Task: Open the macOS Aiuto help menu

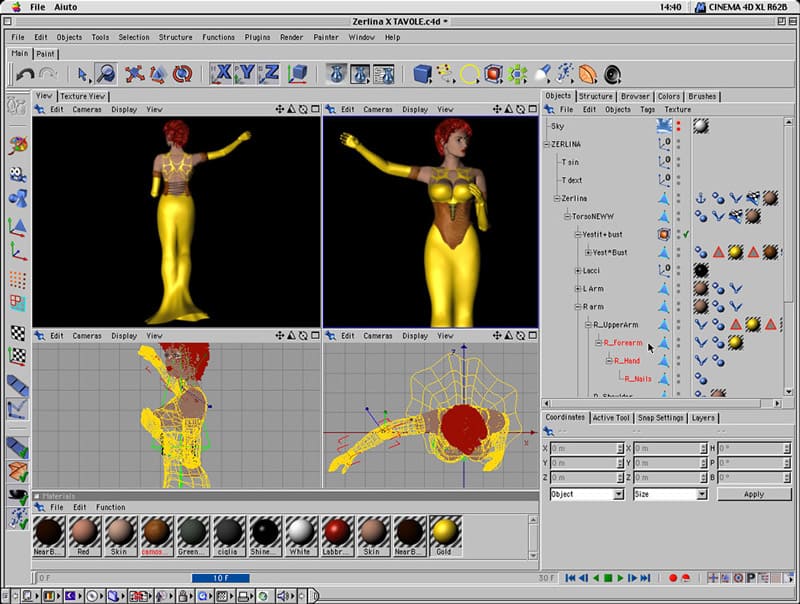Action: (66, 7)
